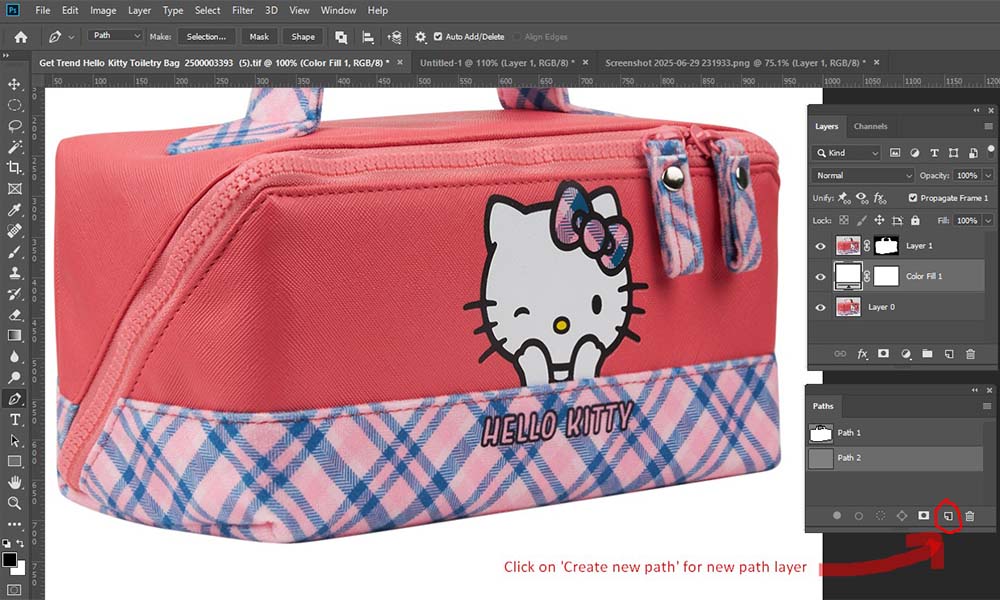The height and width of the screenshot is (600, 1000).
Task: Toggle pixel layer filter in Layers
Action: tap(895, 153)
